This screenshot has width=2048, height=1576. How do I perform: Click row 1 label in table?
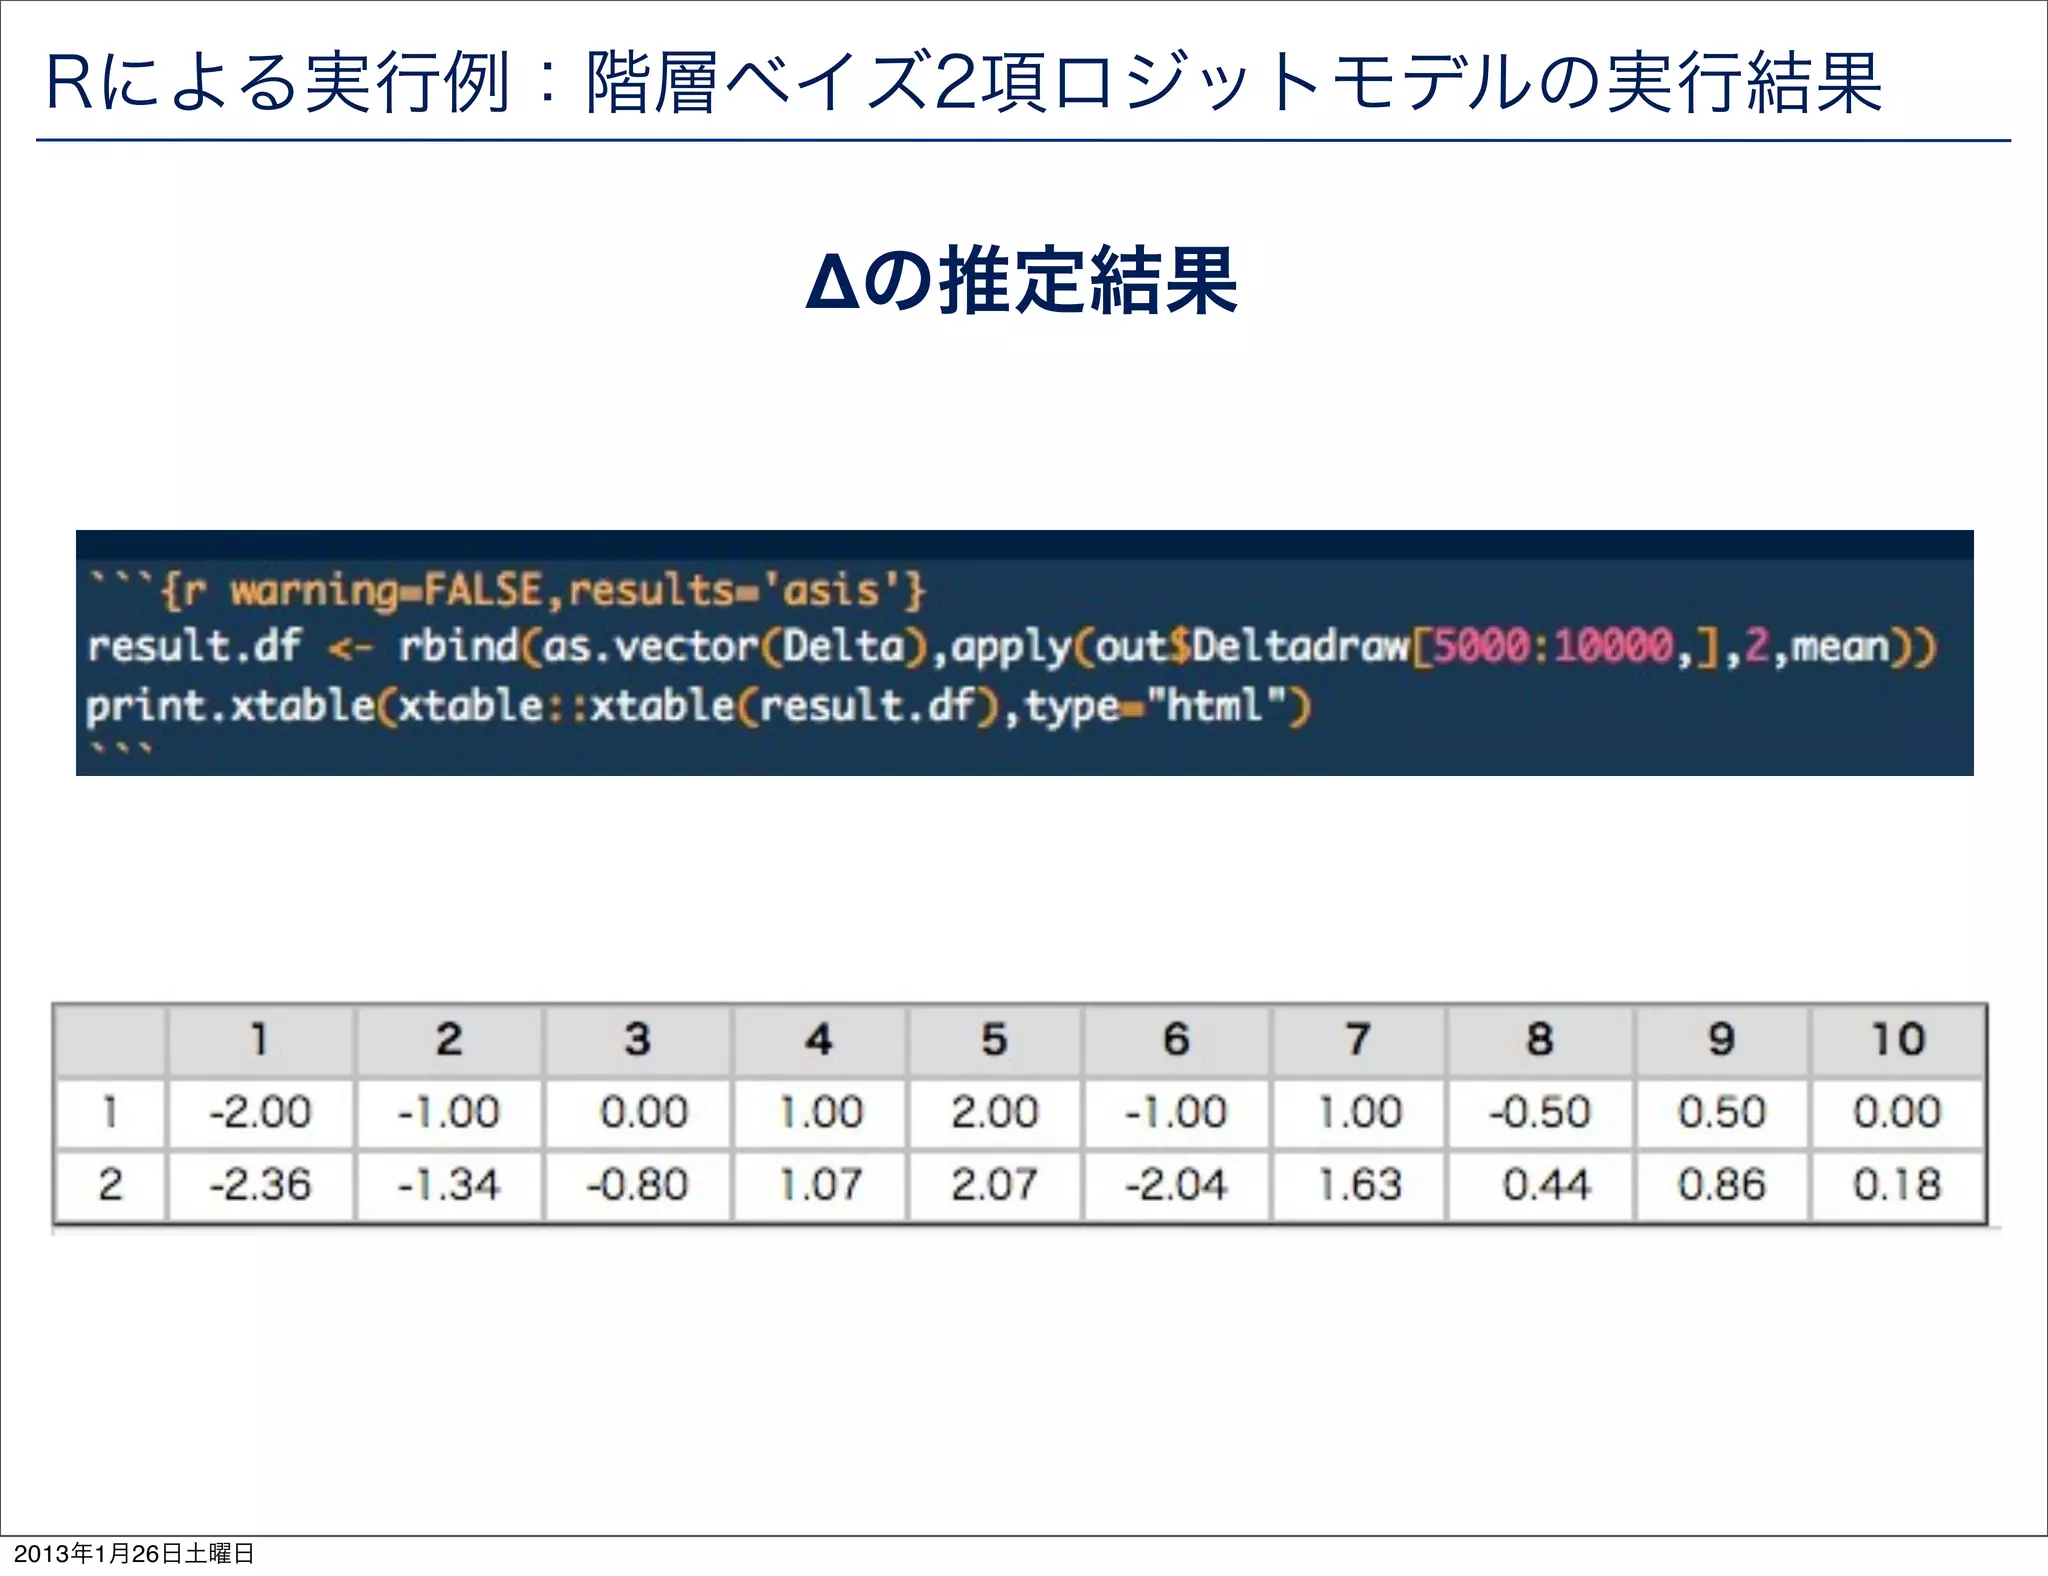(110, 1112)
